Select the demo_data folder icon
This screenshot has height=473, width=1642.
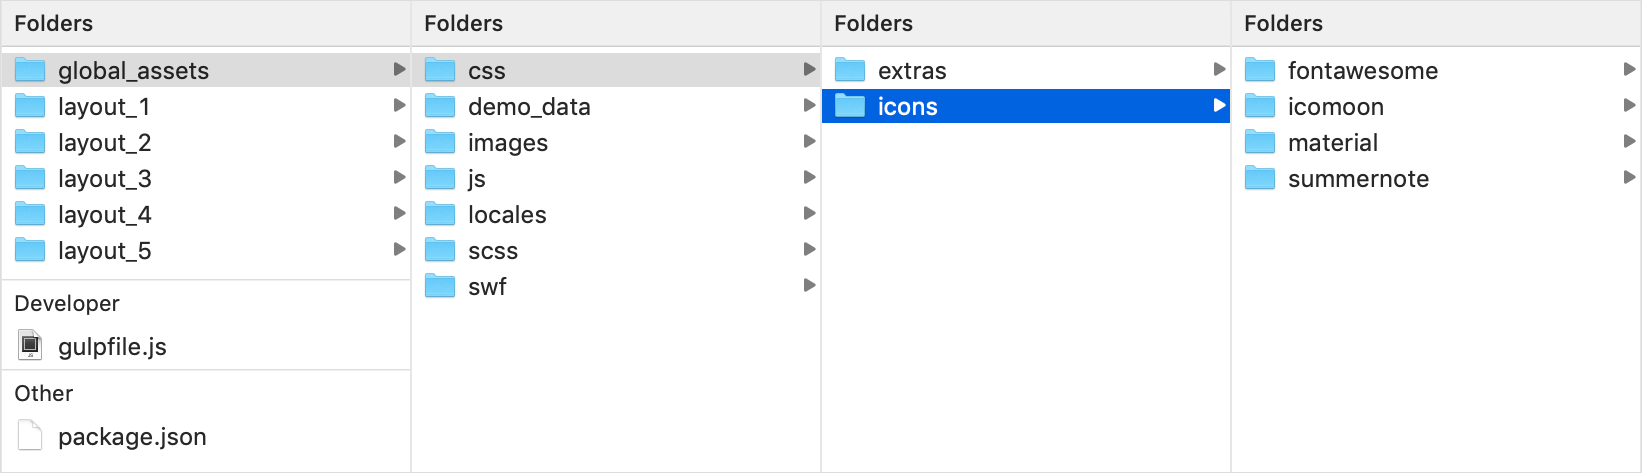click(x=440, y=106)
